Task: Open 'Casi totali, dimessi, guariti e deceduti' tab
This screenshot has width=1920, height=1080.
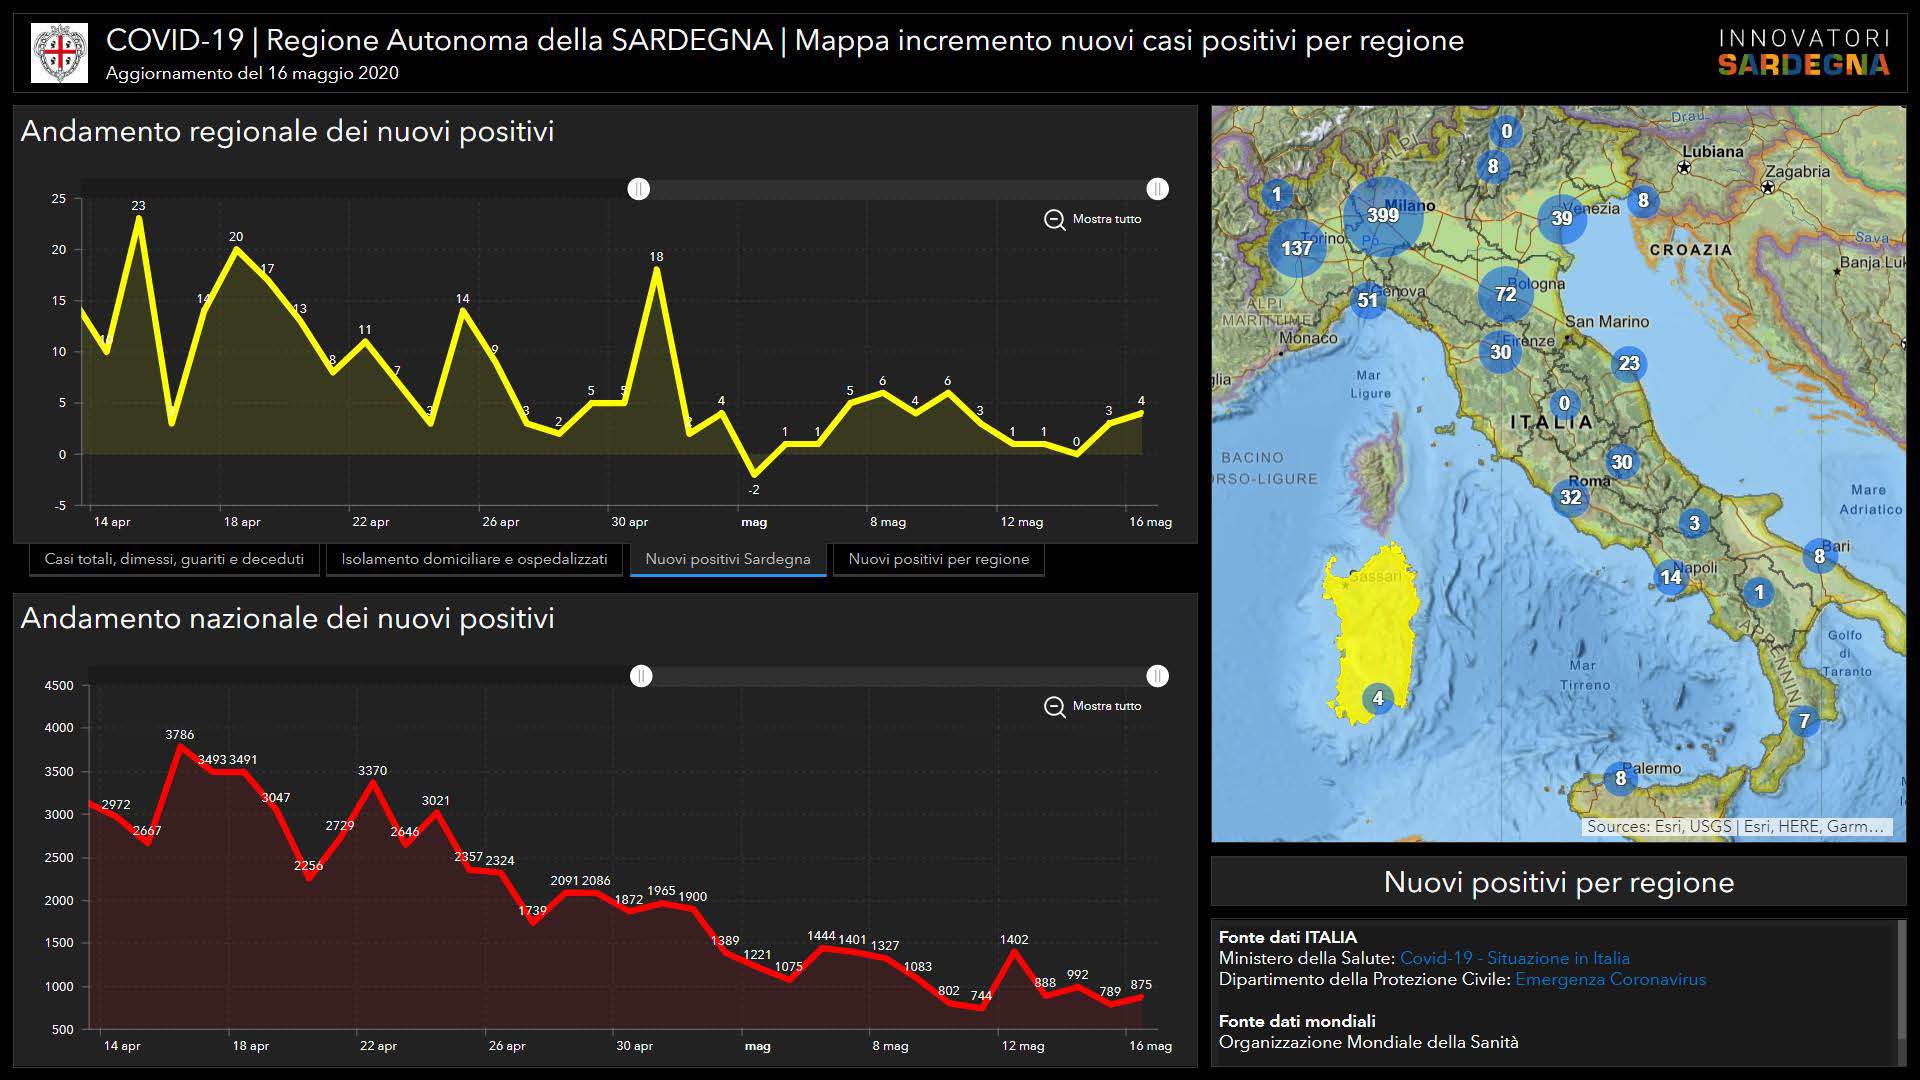Action: click(174, 559)
